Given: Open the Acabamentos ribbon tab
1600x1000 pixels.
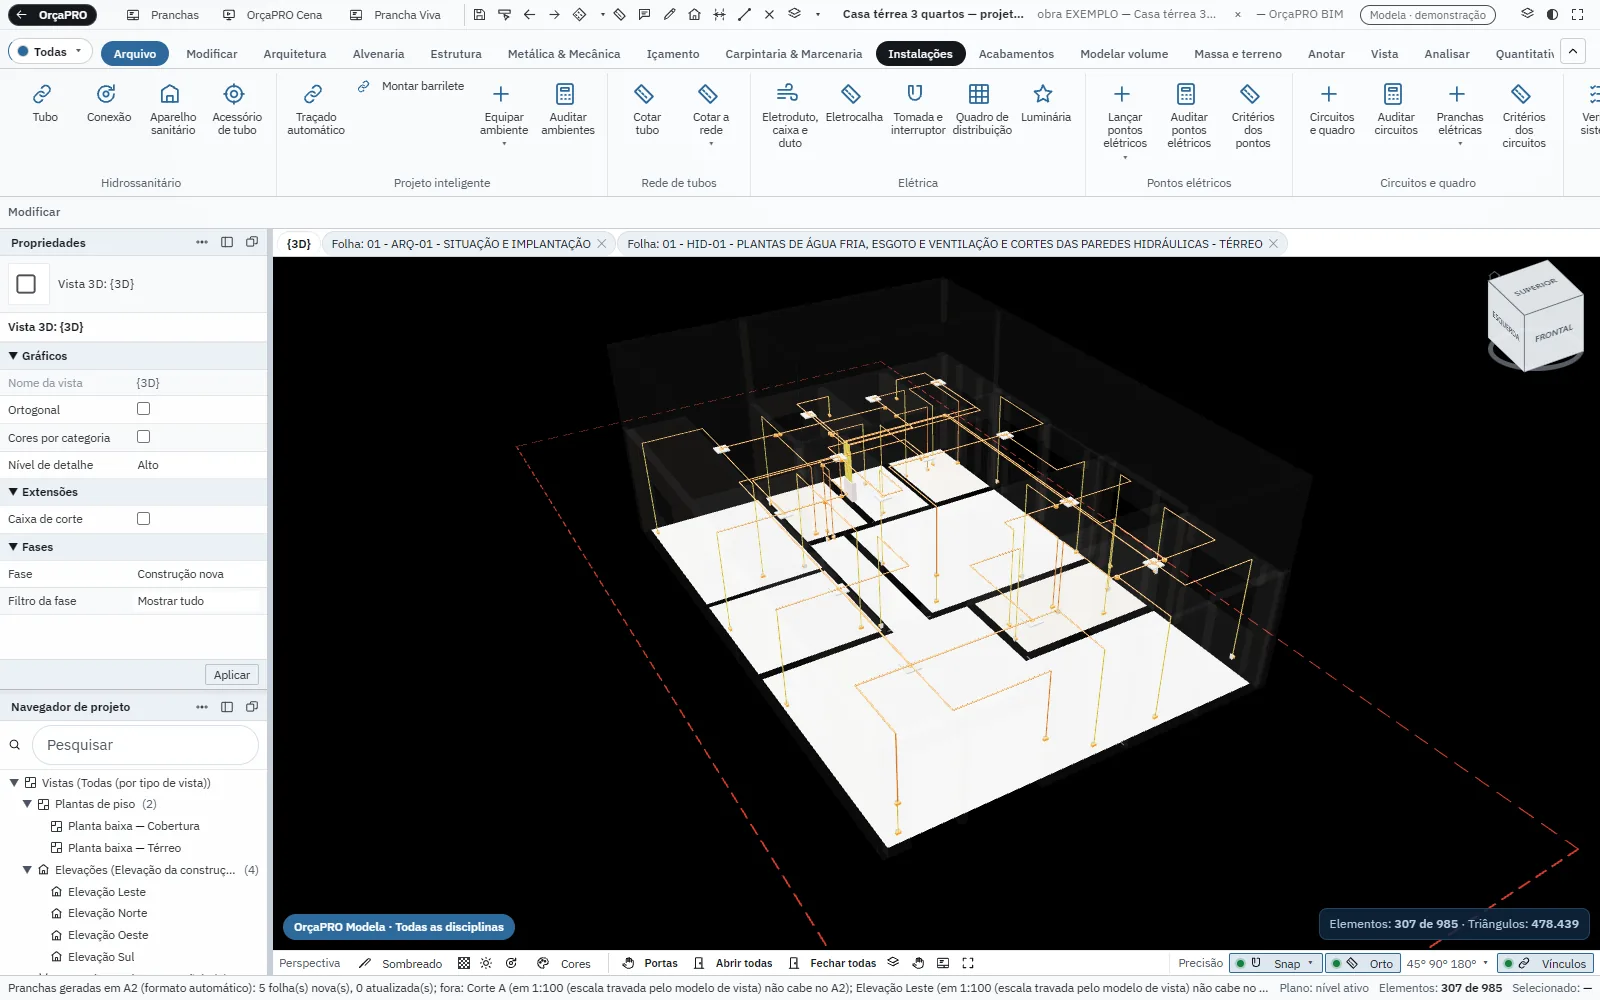Looking at the screenshot, I should (1016, 54).
